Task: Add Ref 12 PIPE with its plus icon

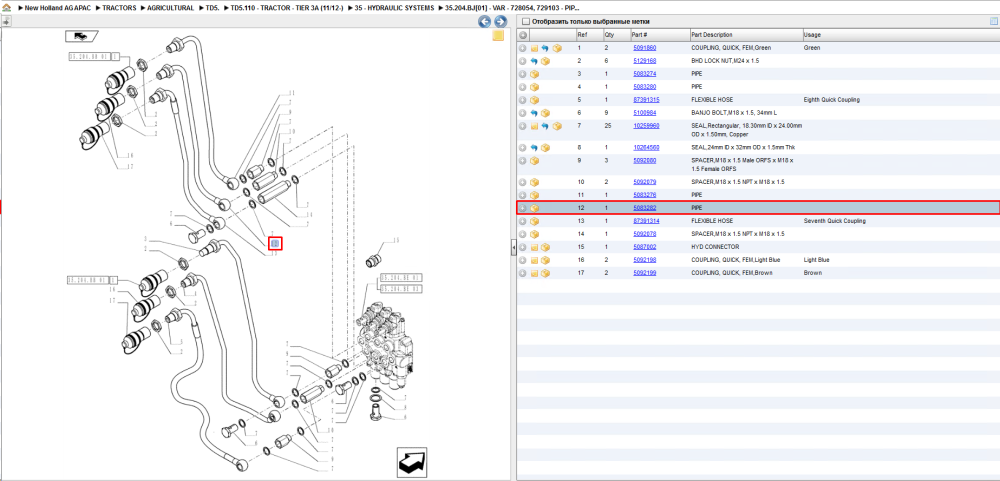Action: (522, 208)
